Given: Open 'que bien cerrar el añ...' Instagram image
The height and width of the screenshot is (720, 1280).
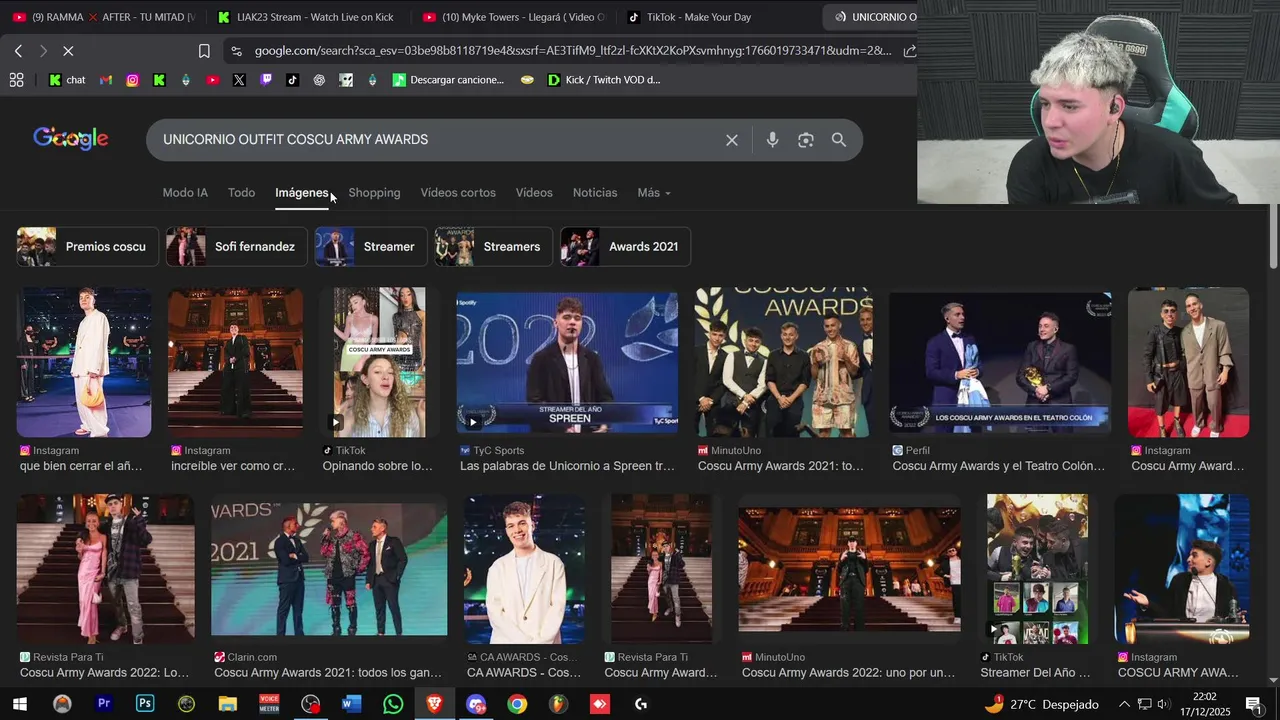Looking at the screenshot, I should [84, 362].
